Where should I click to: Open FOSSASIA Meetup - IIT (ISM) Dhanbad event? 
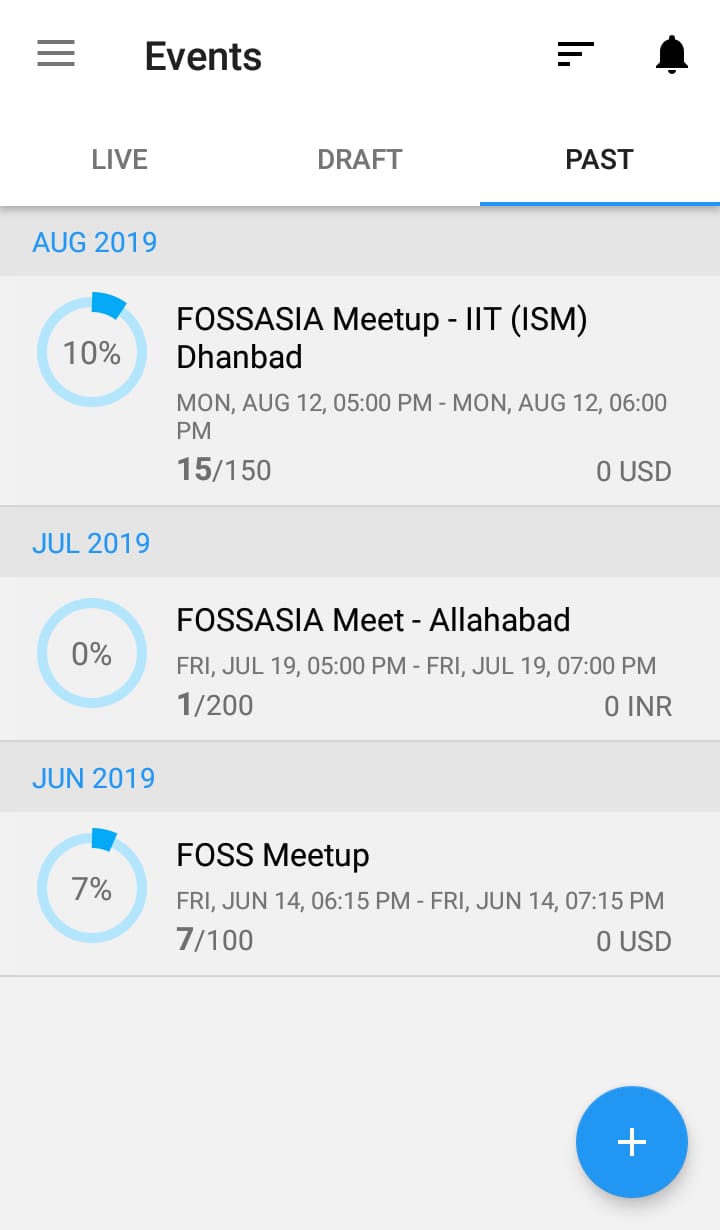coord(381,338)
